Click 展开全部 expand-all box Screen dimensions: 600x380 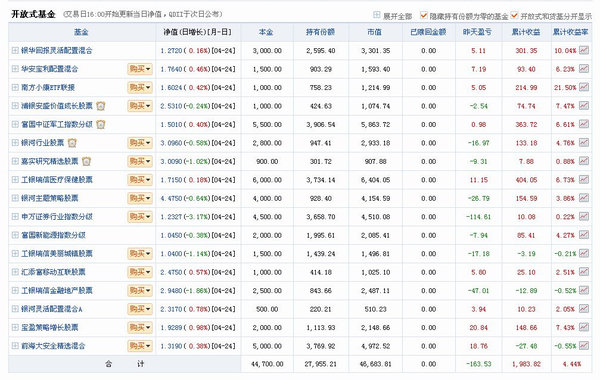tap(377, 15)
